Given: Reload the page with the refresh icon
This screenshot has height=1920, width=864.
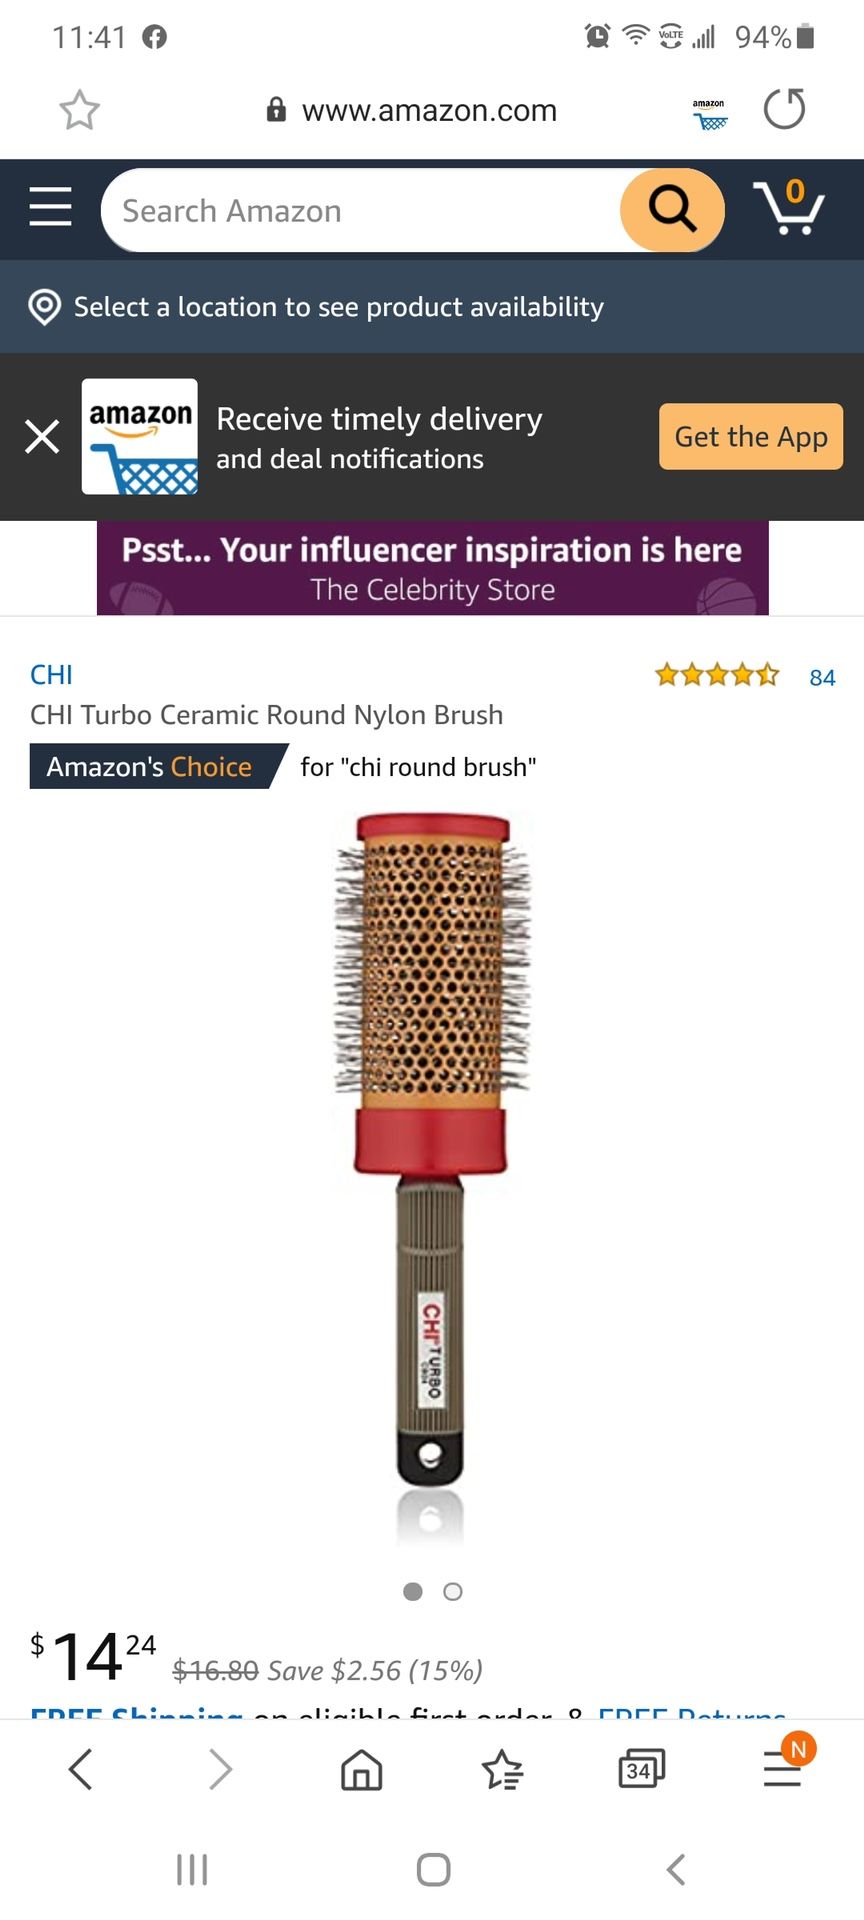Looking at the screenshot, I should [784, 110].
